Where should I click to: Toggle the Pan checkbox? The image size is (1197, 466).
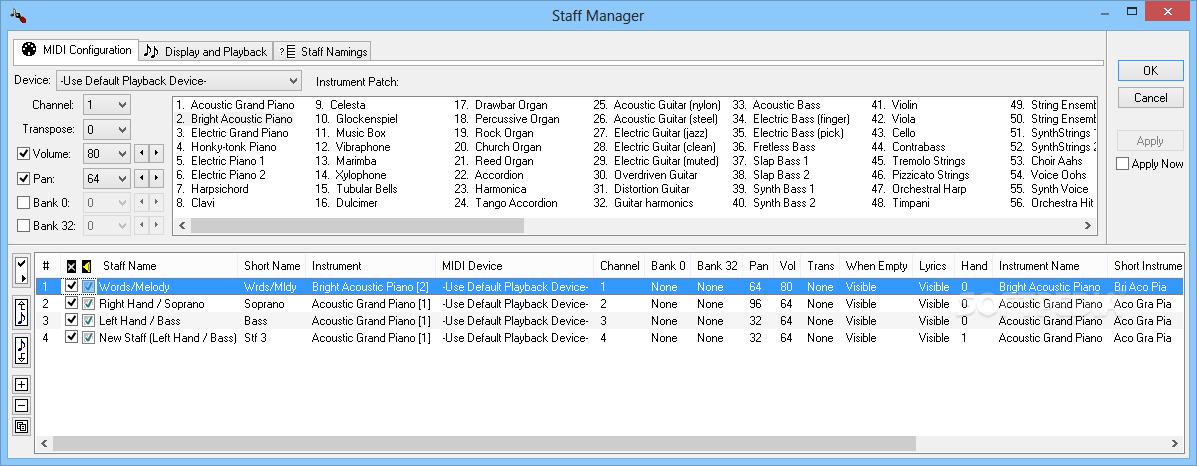[24, 179]
